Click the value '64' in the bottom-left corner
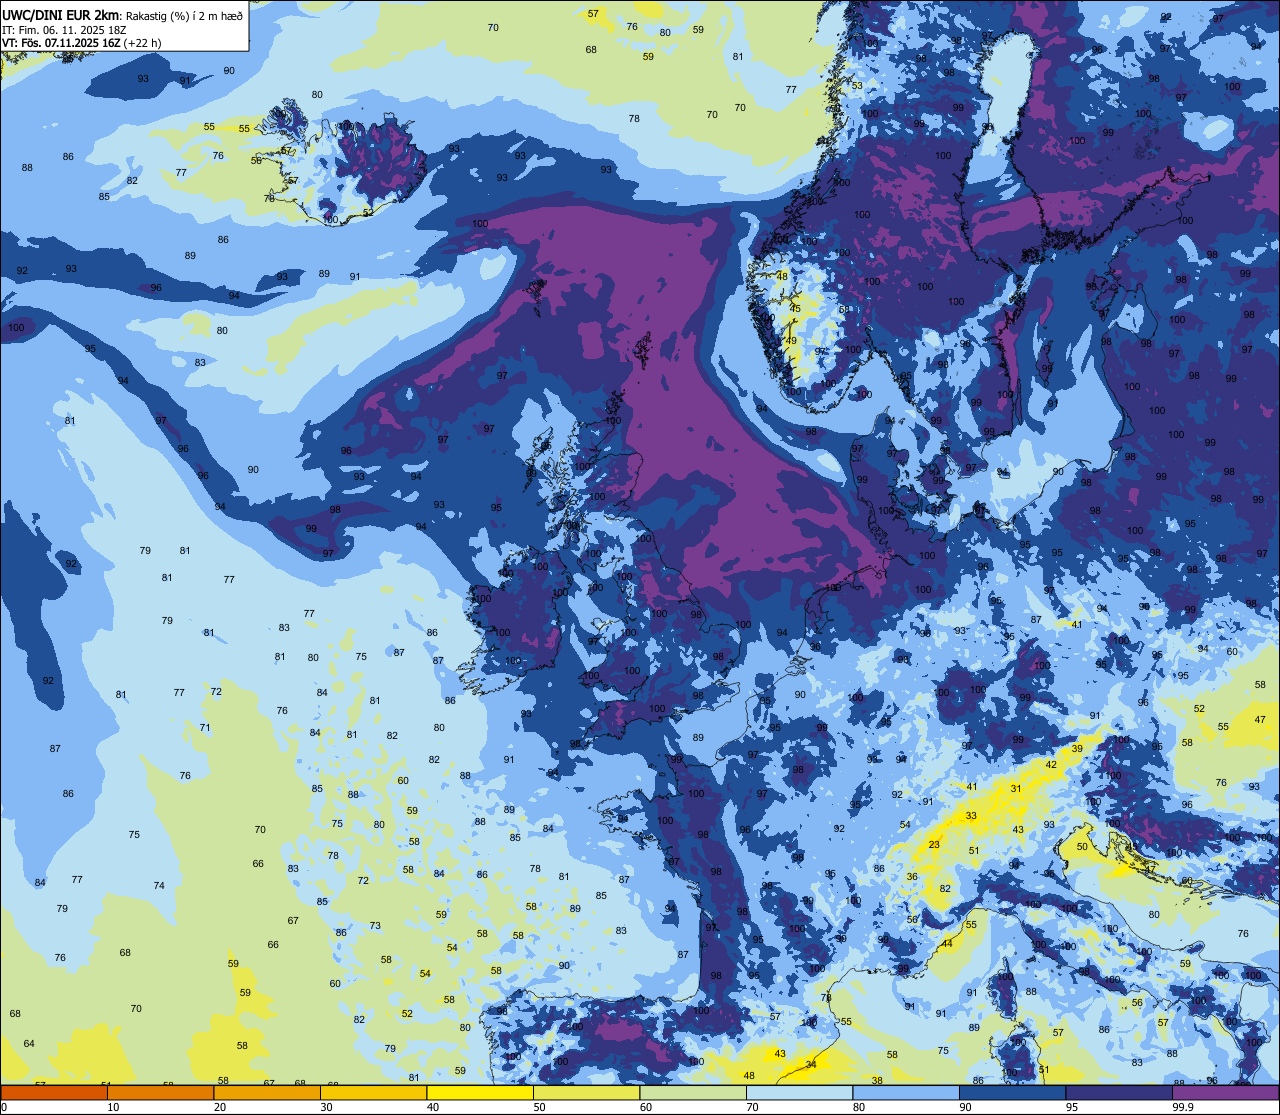Screen dimensions: 1280x1115 click(x=29, y=1044)
